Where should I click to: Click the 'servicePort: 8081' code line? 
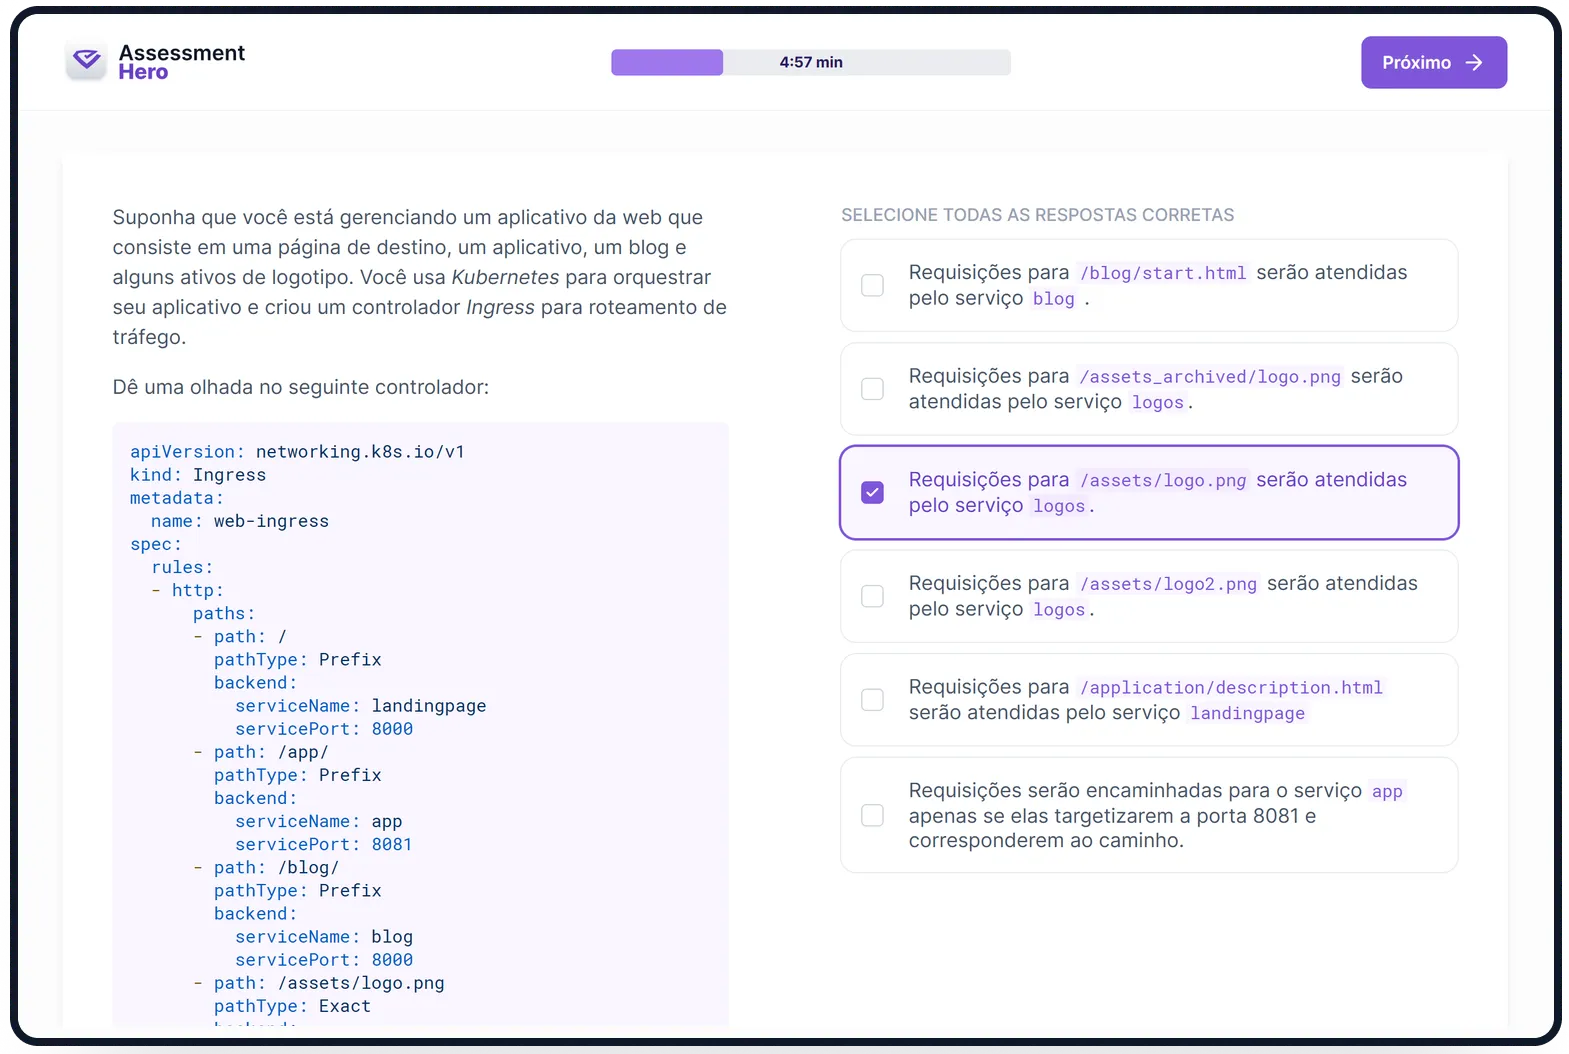click(324, 844)
